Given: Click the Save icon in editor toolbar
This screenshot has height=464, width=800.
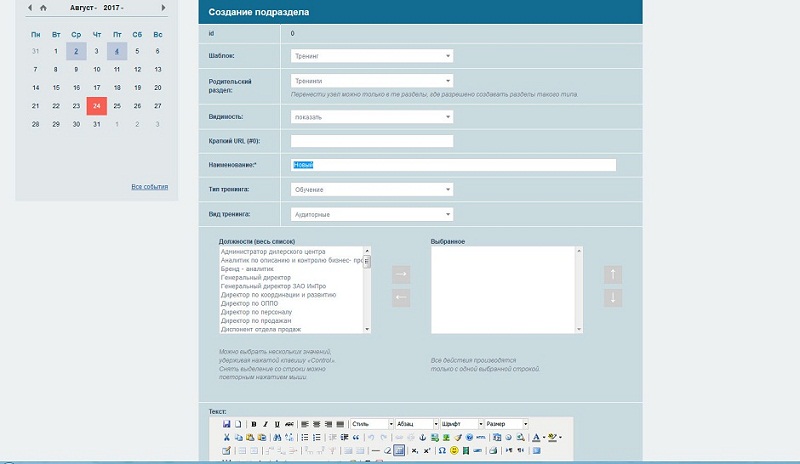Looking at the screenshot, I should (227, 424).
